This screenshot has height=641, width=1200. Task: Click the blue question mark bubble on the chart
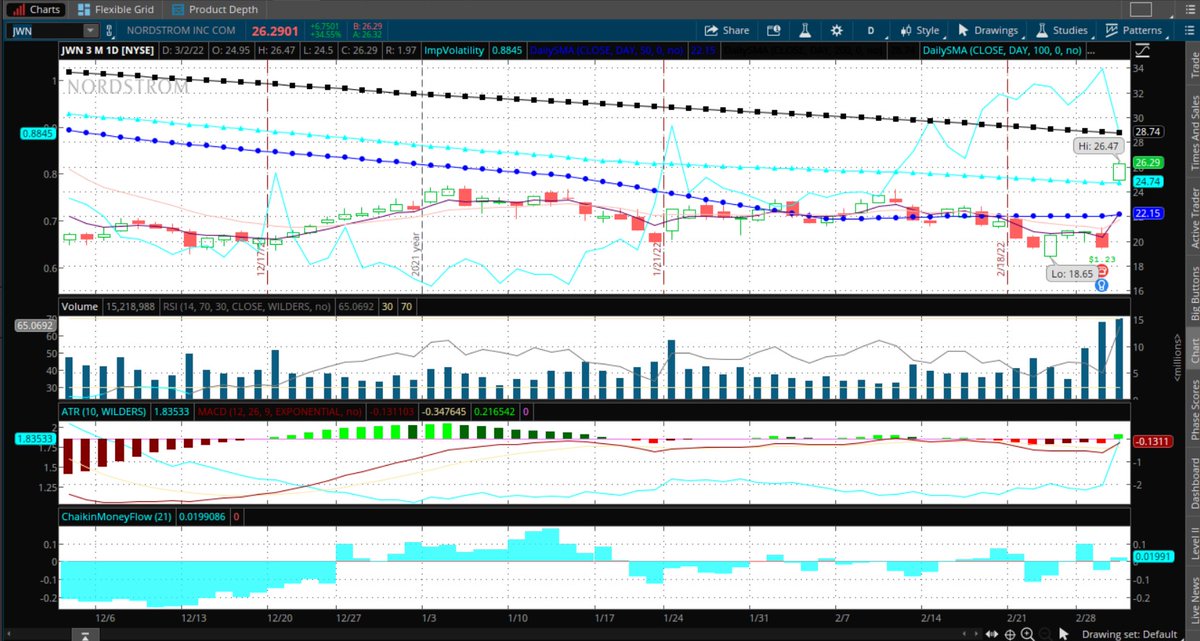[1102, 284]
